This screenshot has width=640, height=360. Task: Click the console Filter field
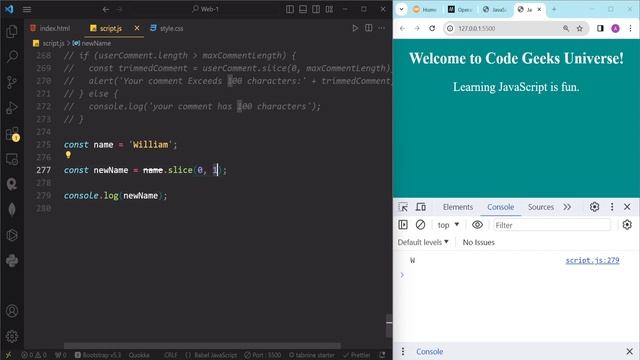(x=552, y=225)
